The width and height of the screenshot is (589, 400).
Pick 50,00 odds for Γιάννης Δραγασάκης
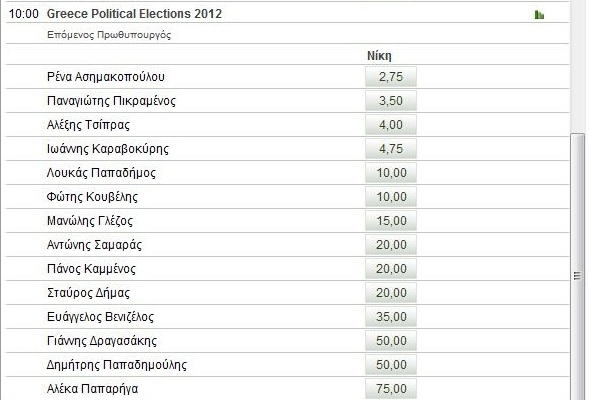pyautogui.click(x=391, y=341)
